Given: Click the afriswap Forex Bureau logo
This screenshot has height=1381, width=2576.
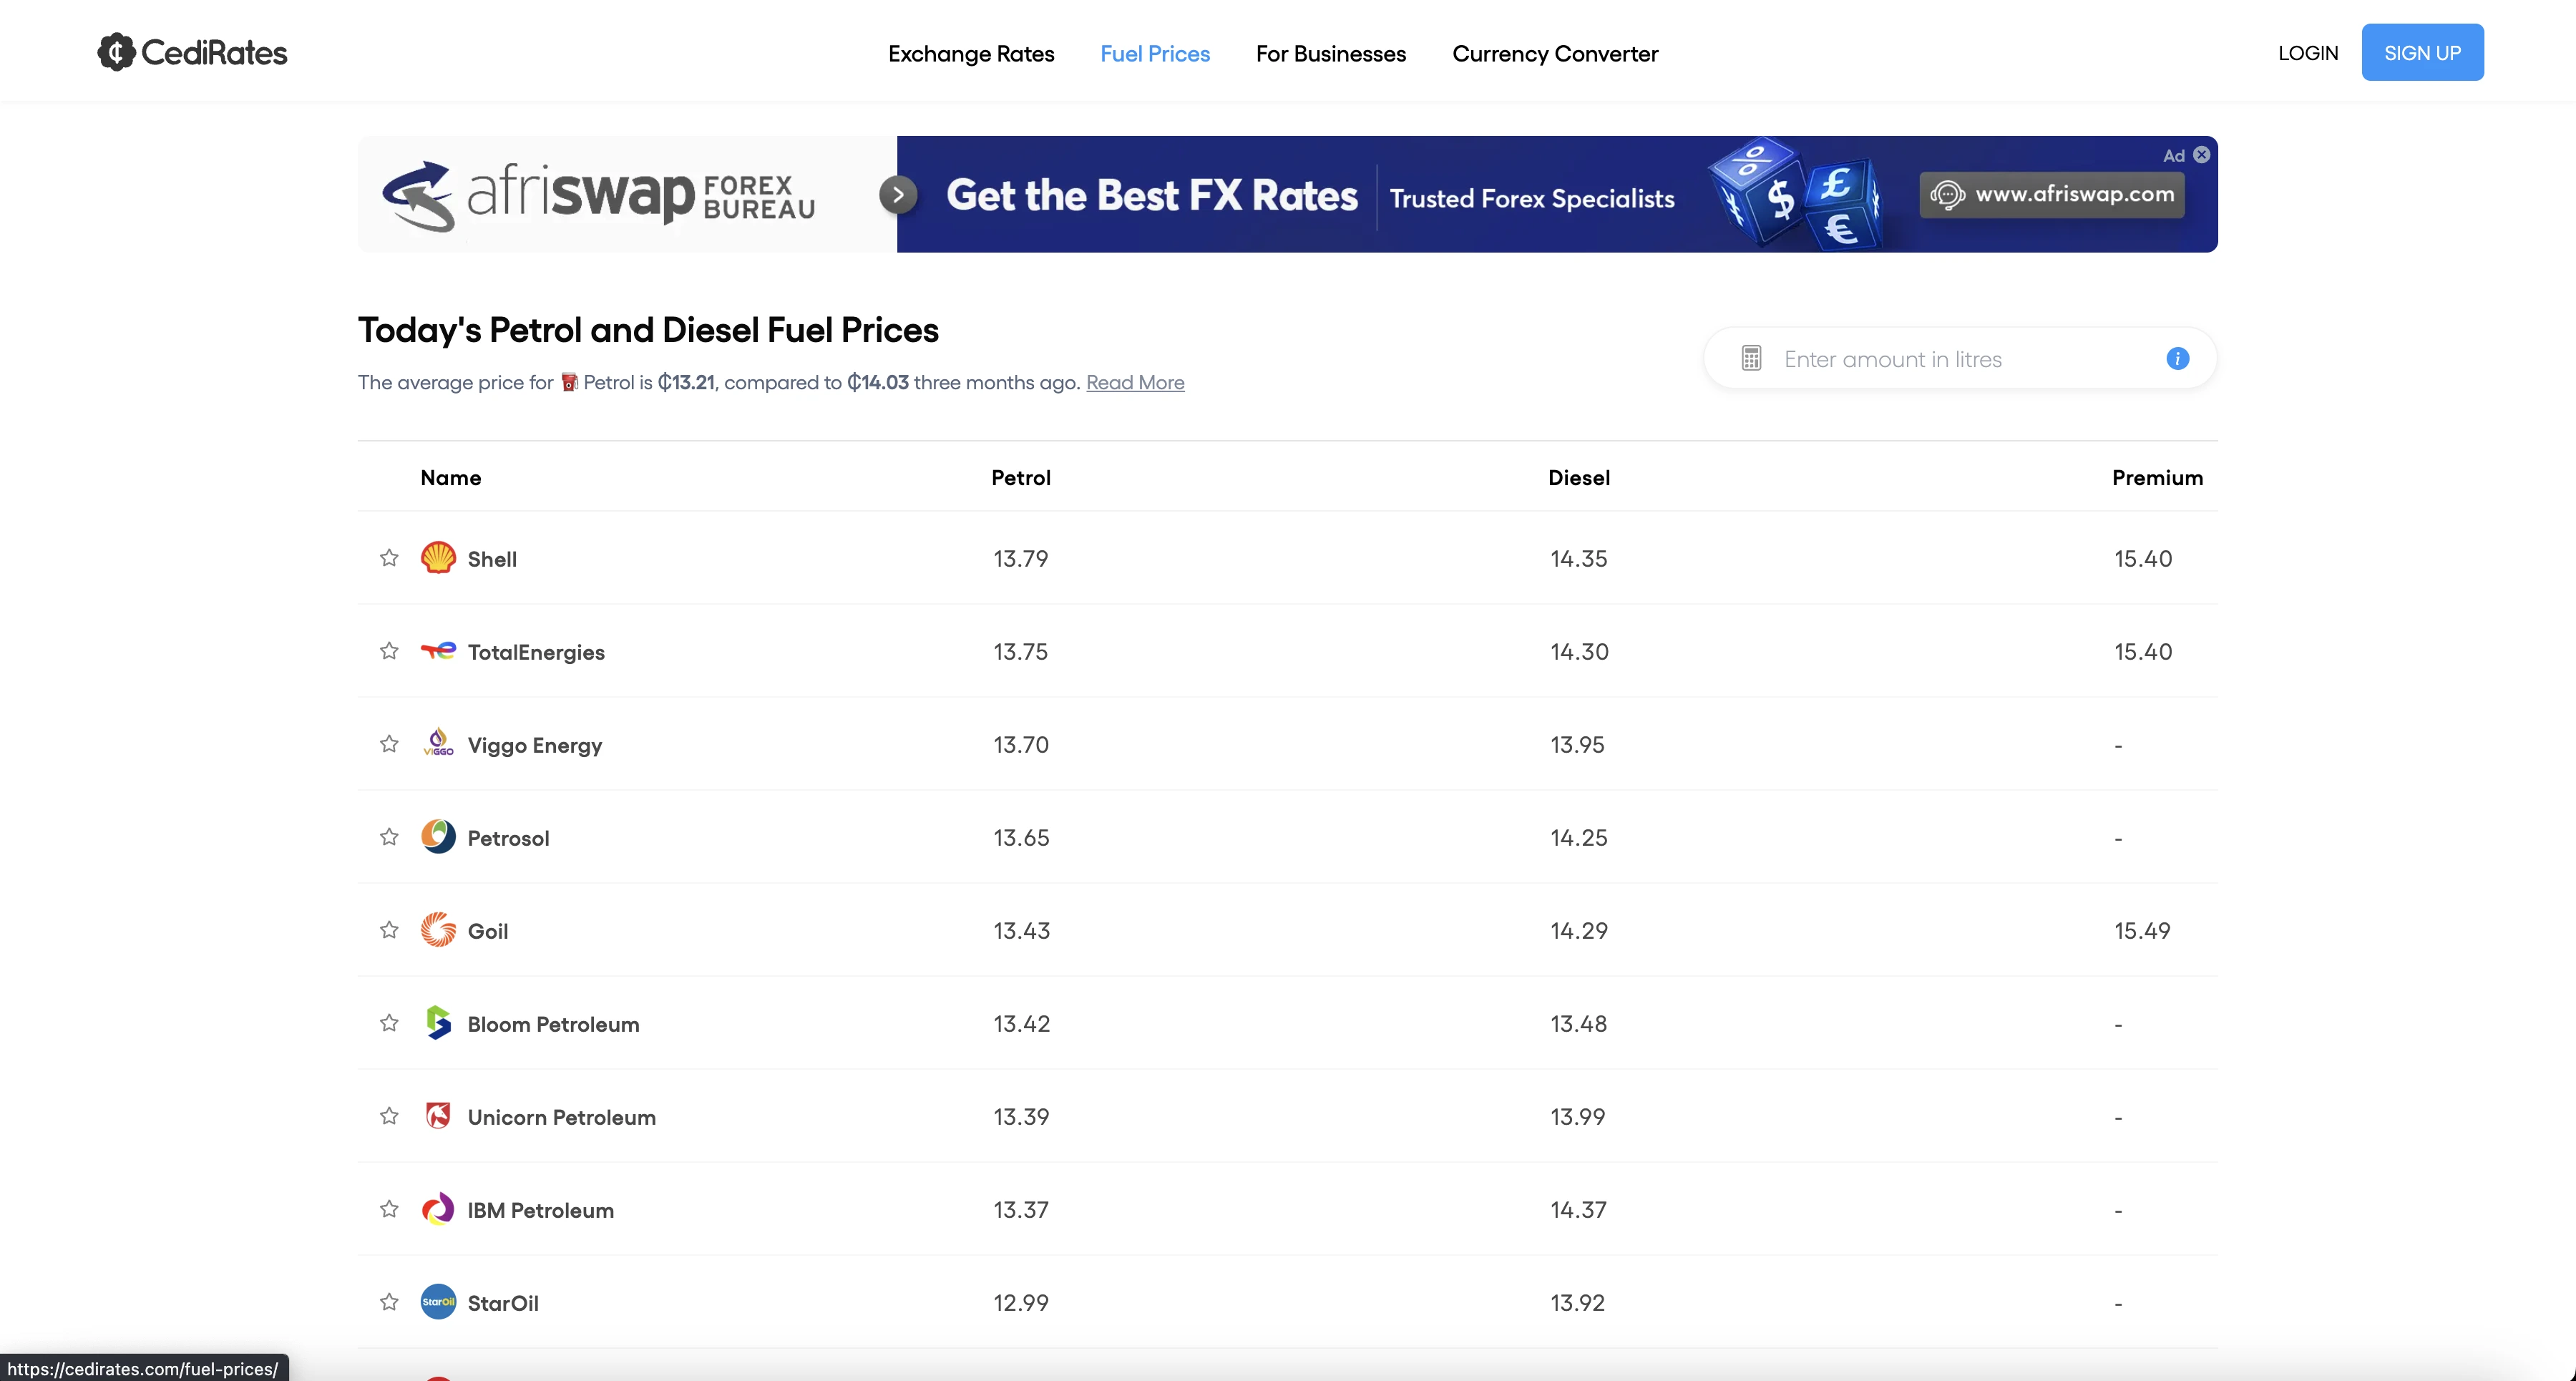Looking at the screenshot, I should 598,195.
